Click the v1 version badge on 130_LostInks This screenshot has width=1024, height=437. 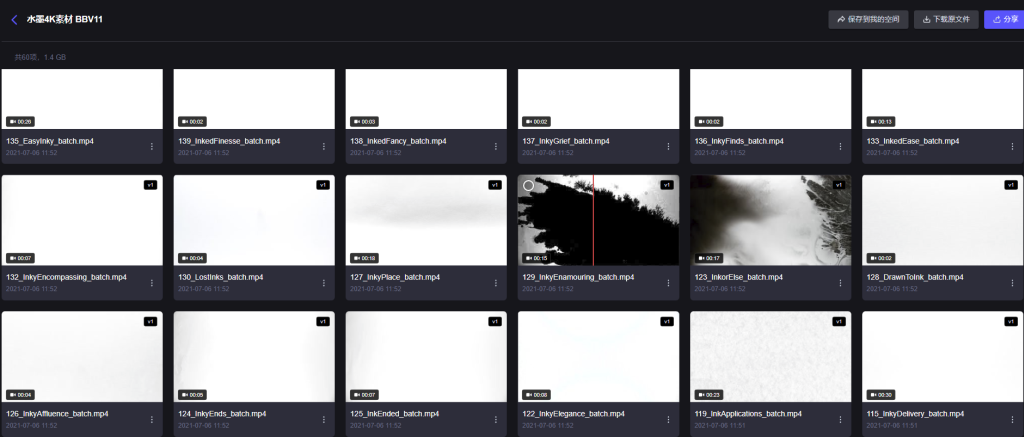click(323, 185)
